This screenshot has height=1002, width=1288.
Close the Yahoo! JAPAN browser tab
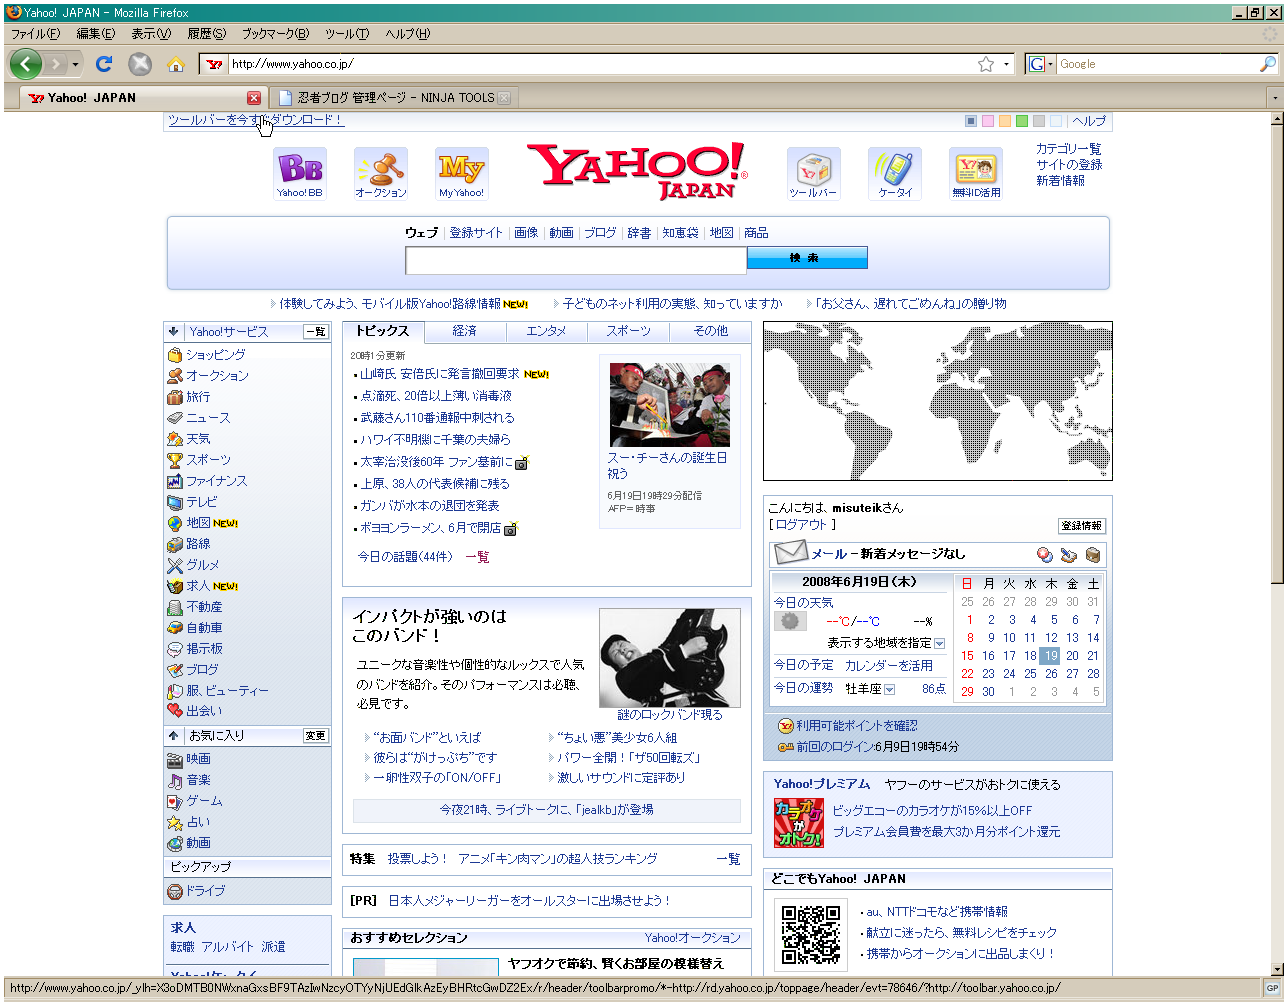pos(254,98)
